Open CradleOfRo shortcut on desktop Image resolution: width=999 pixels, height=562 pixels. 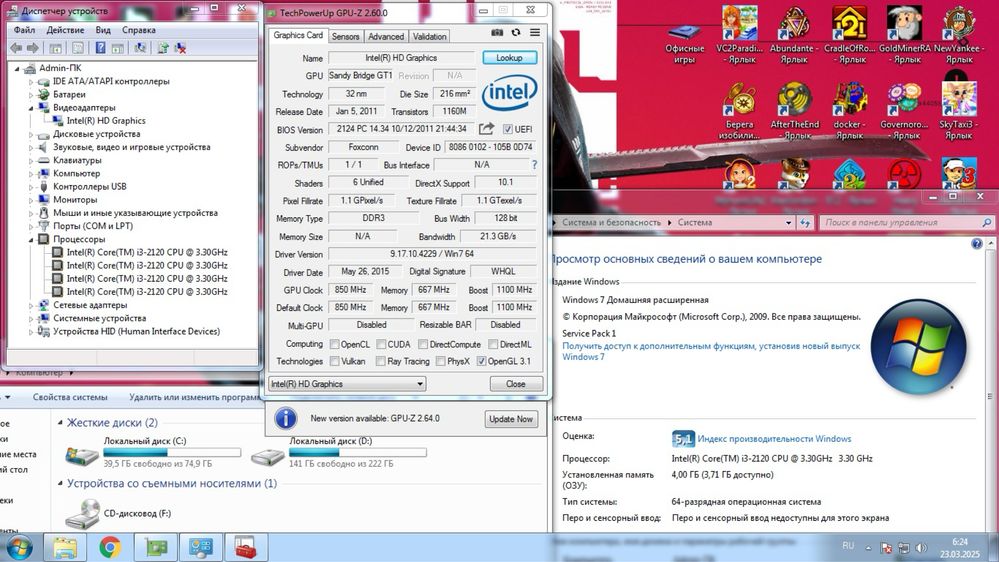pyautogui.click(x=849, y=35)
